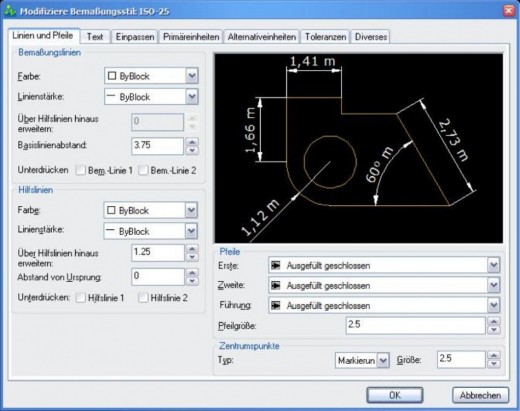Open the Toleranzen tab
This screenshot has height=411, width=520.
pyautogui.click(x=325, y=37)
